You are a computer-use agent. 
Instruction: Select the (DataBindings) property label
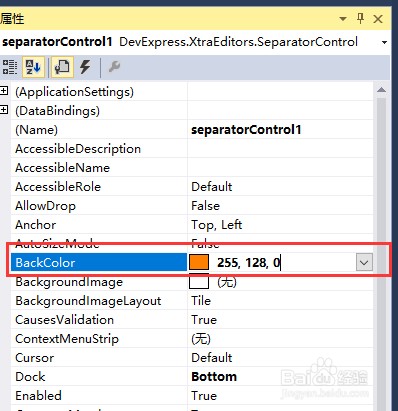pyautogui.click(x=57, y=111)
